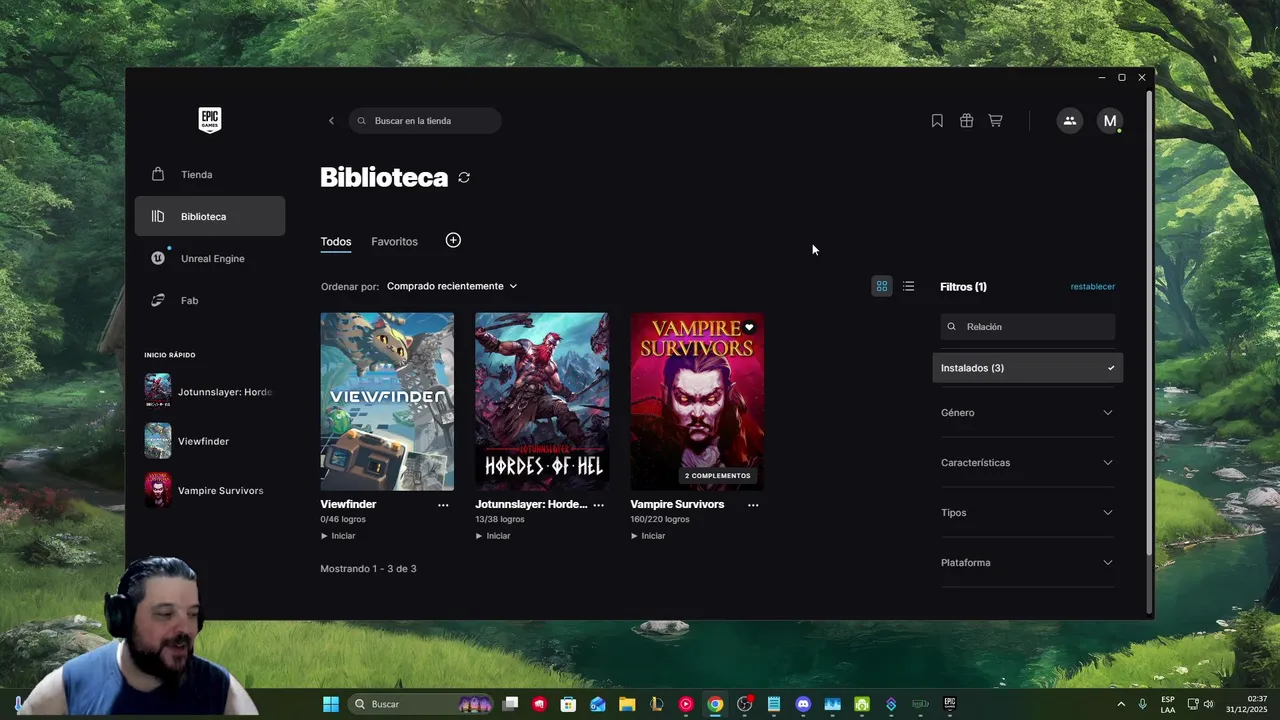This screenshot has width=1280, height=720.
Task: Open the friends list icon
Action: point(1070,121)
